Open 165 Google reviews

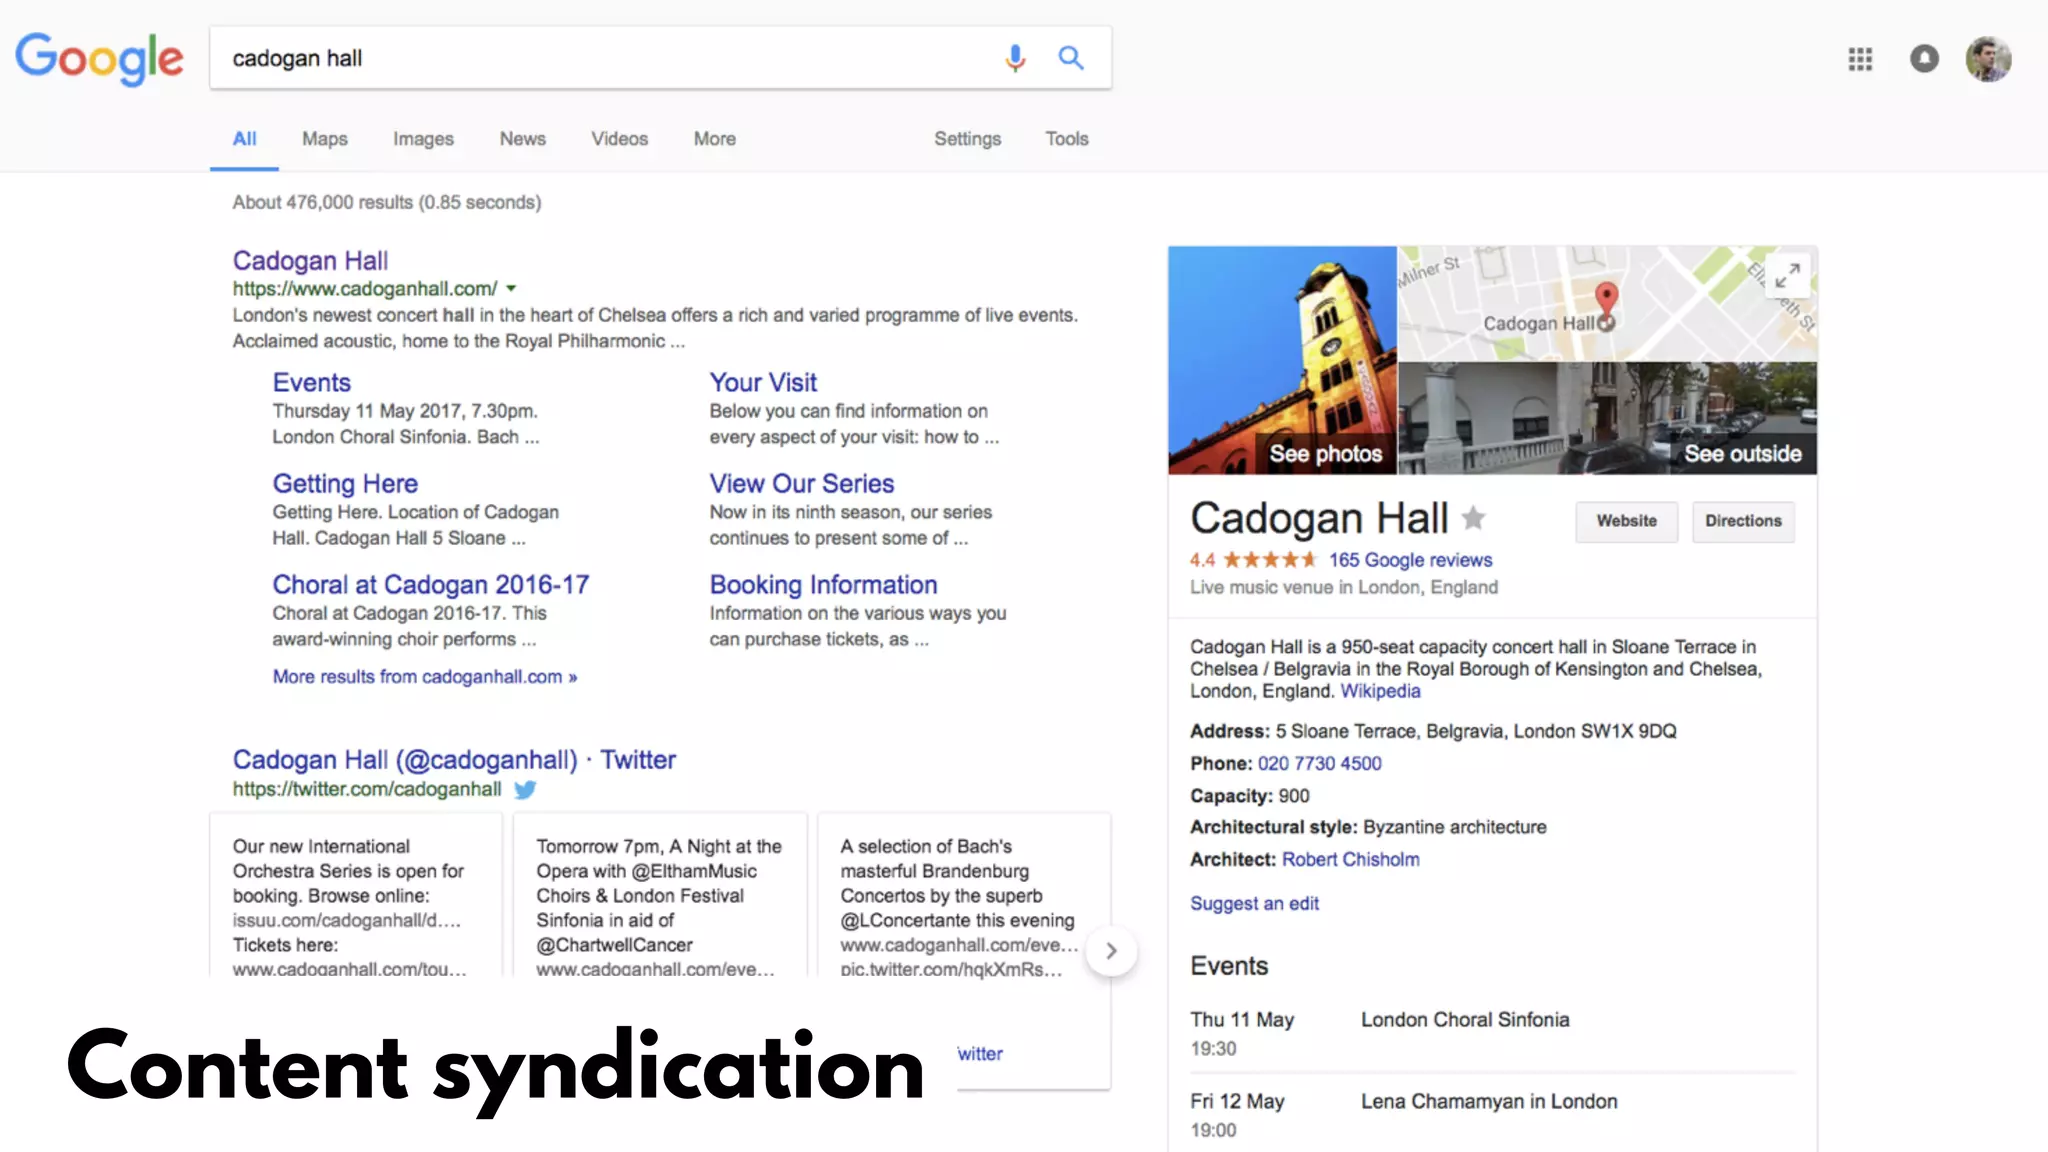(x=1410, y=560)
